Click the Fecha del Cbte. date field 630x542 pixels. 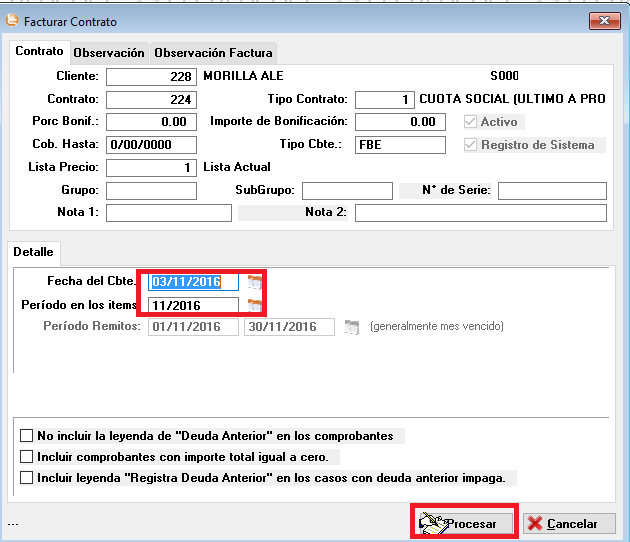point(193,282)
